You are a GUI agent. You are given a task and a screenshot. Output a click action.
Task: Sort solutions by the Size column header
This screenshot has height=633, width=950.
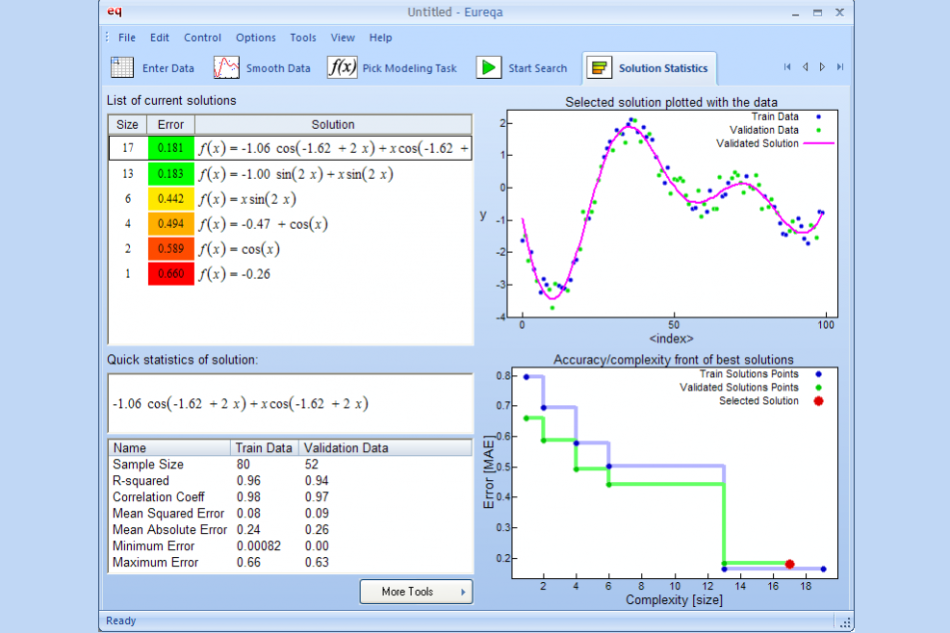128,125
